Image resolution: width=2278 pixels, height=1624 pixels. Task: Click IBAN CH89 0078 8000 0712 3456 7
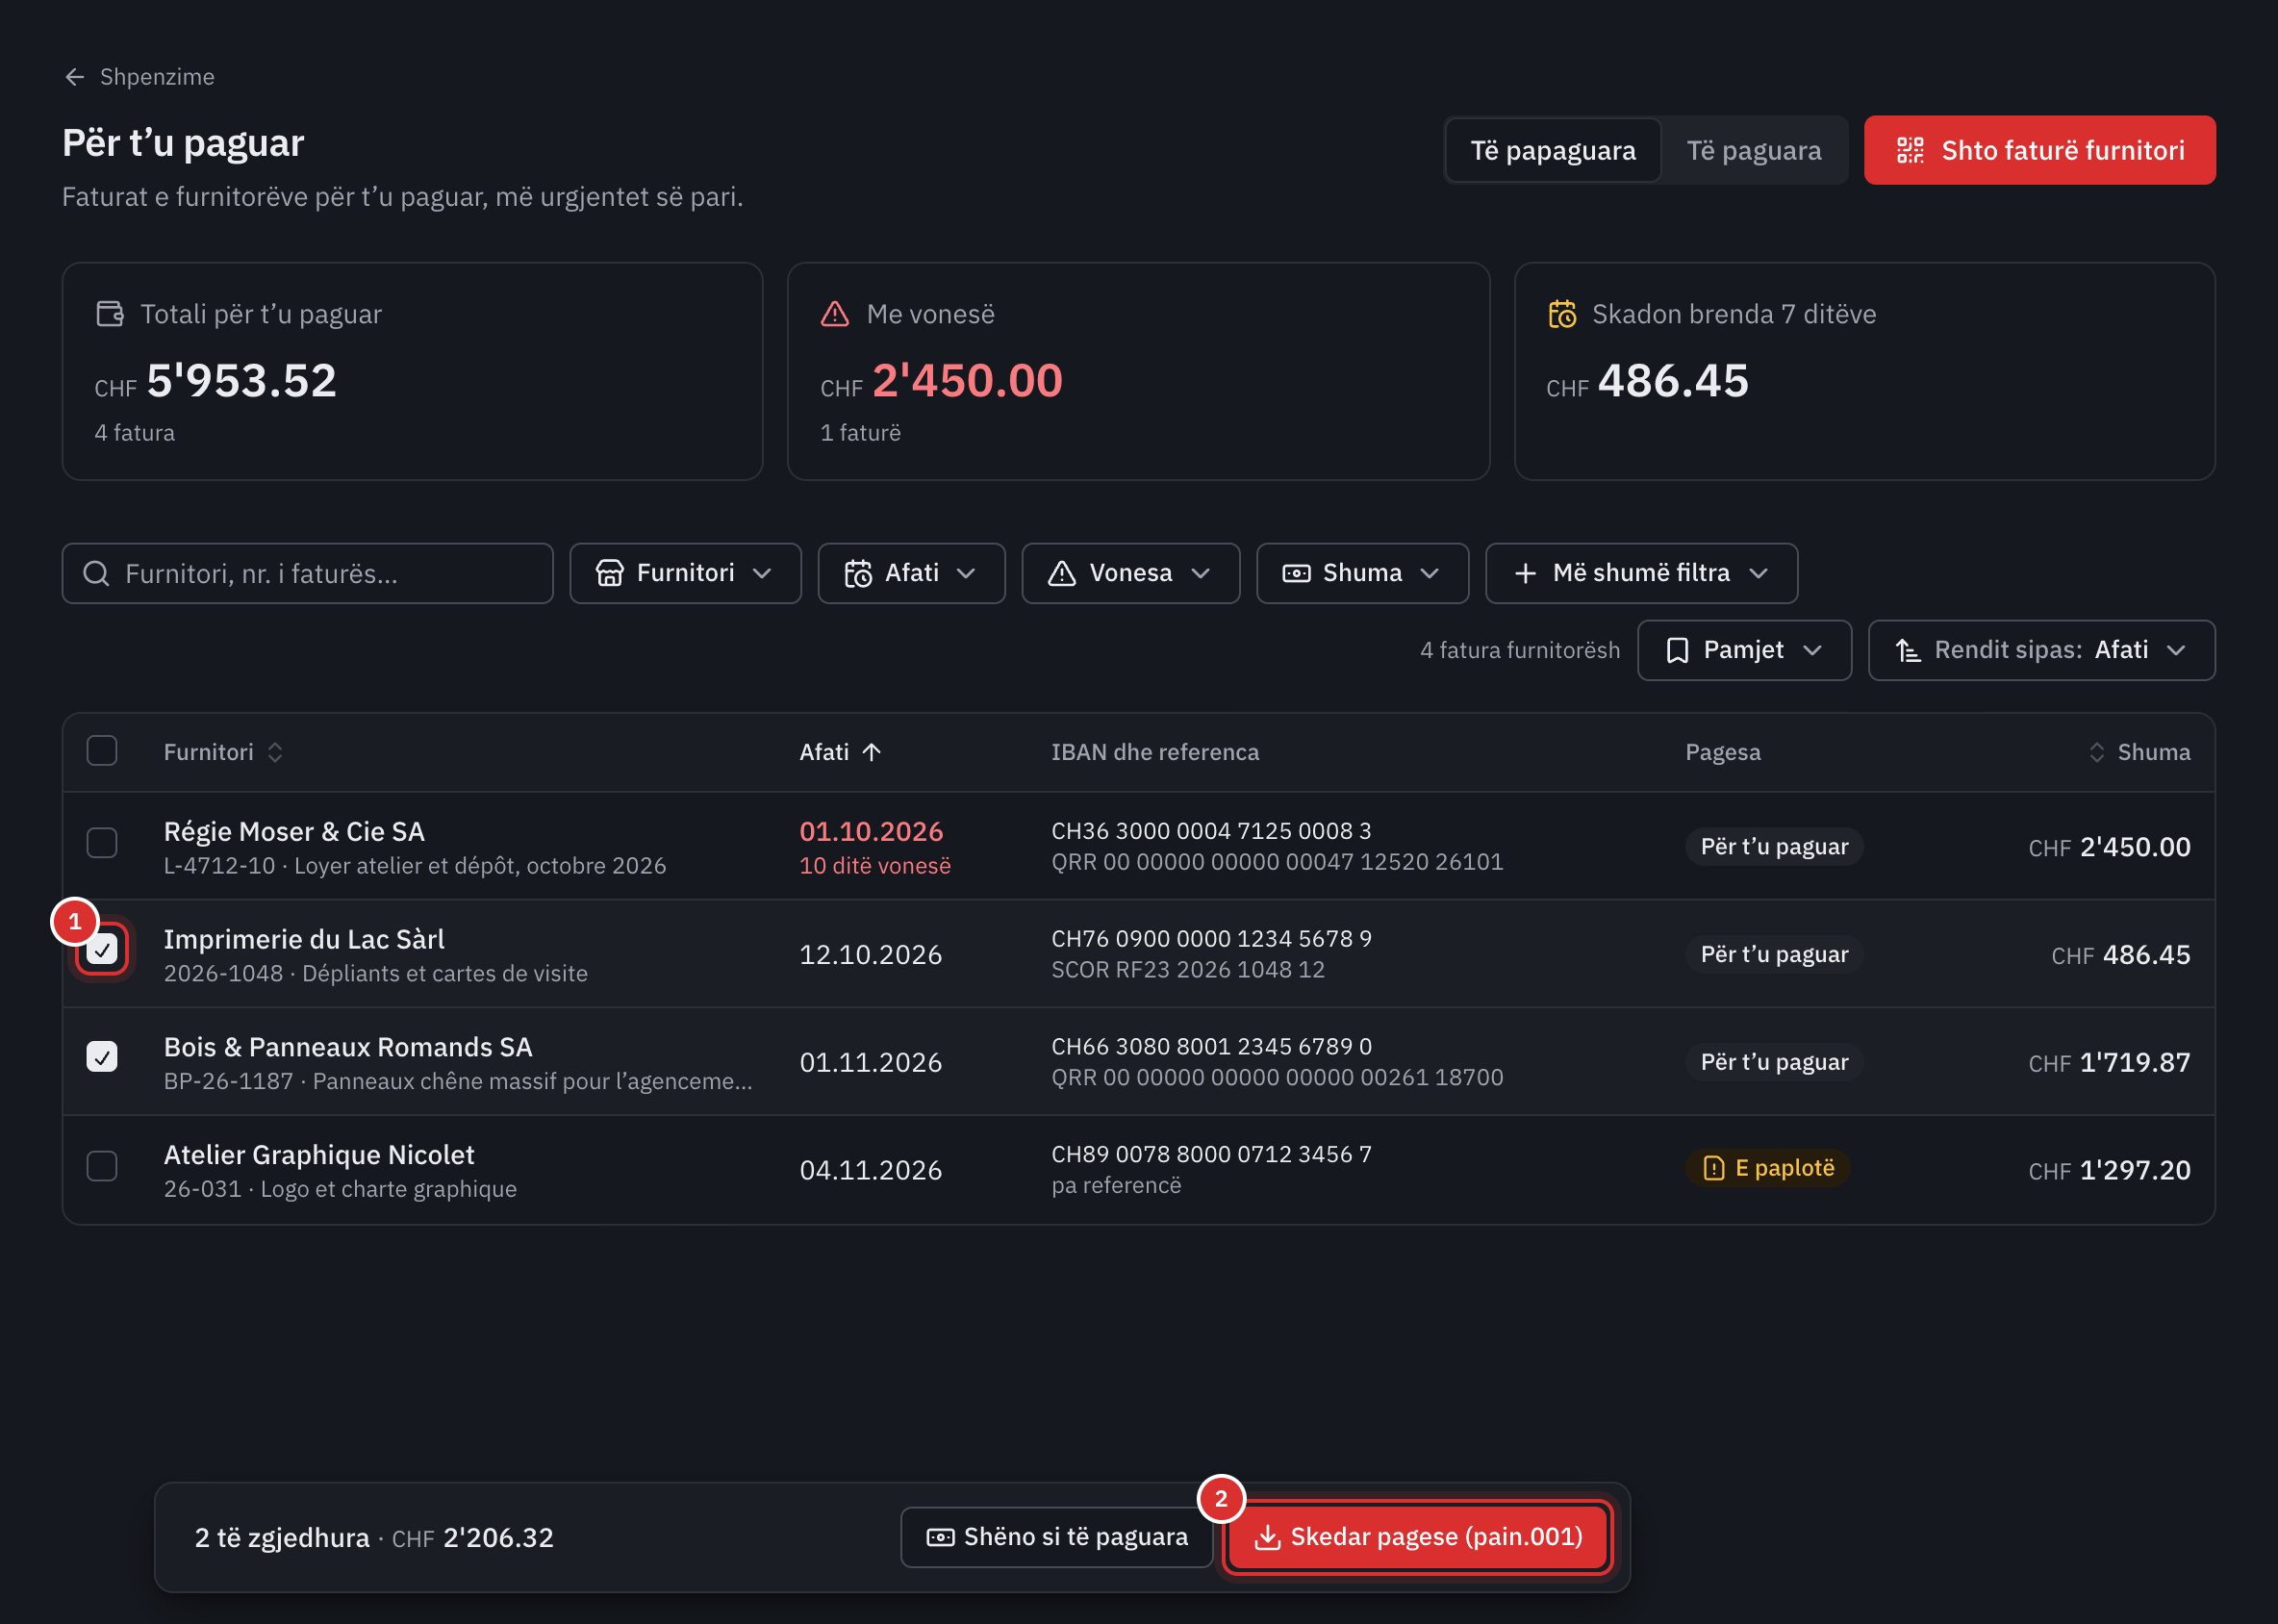tap(1211, 1154)
